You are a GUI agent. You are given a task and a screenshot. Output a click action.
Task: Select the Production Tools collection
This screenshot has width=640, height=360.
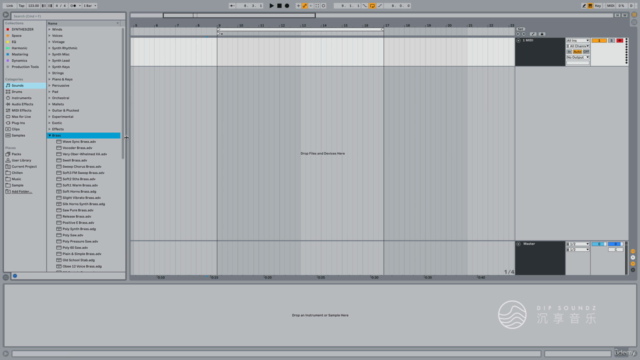[x=25, y=67]
